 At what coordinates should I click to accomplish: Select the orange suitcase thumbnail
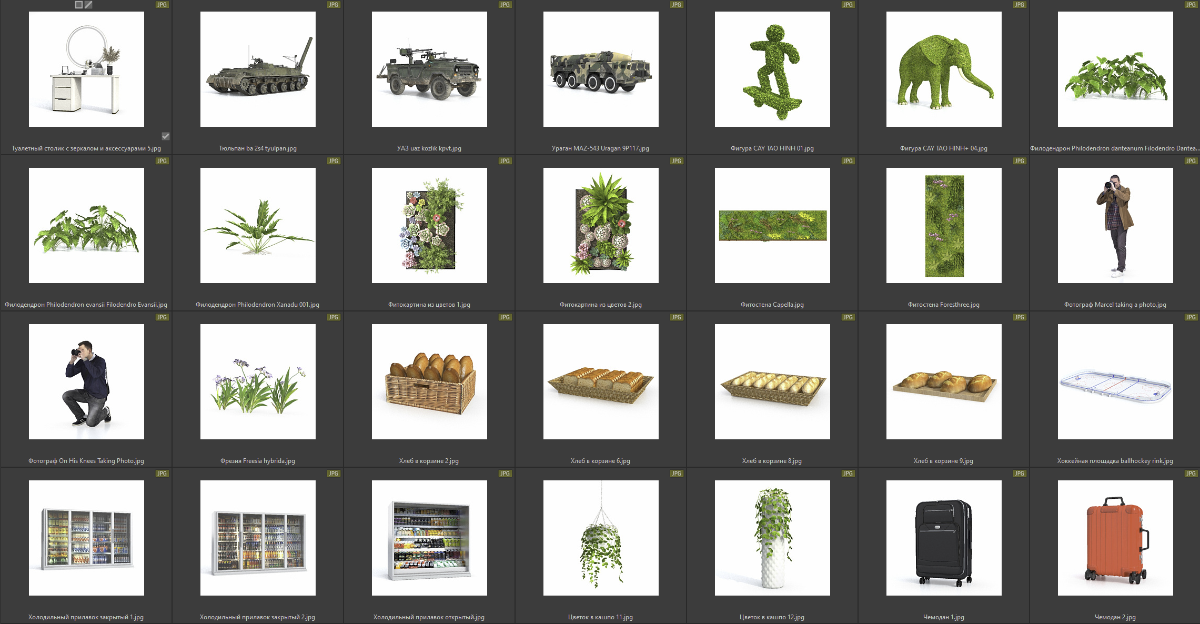coord(1115,537)
